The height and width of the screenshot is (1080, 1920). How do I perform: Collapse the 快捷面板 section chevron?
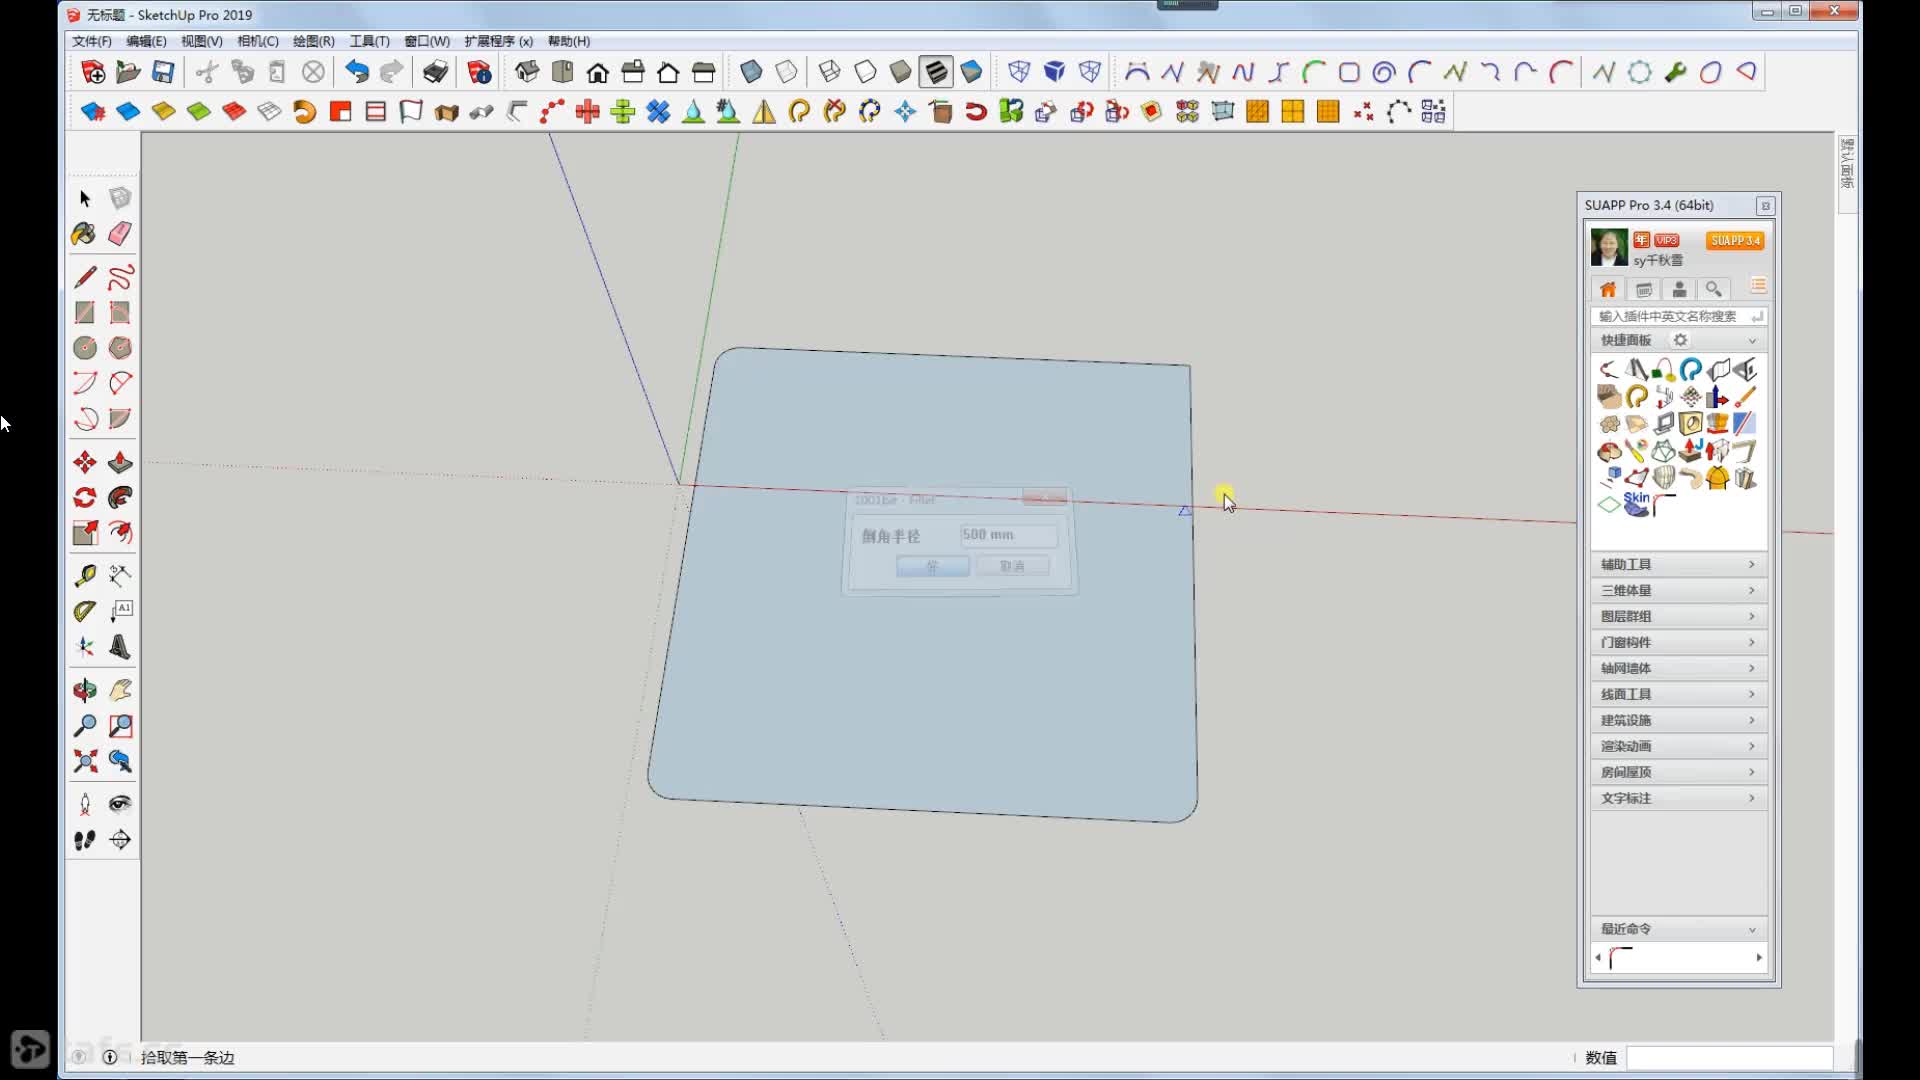1752,341
